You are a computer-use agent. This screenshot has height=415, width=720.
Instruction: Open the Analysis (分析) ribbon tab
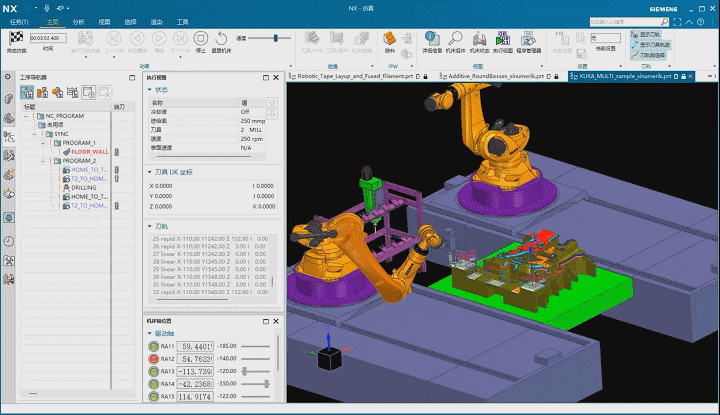[x=79, y=22]
